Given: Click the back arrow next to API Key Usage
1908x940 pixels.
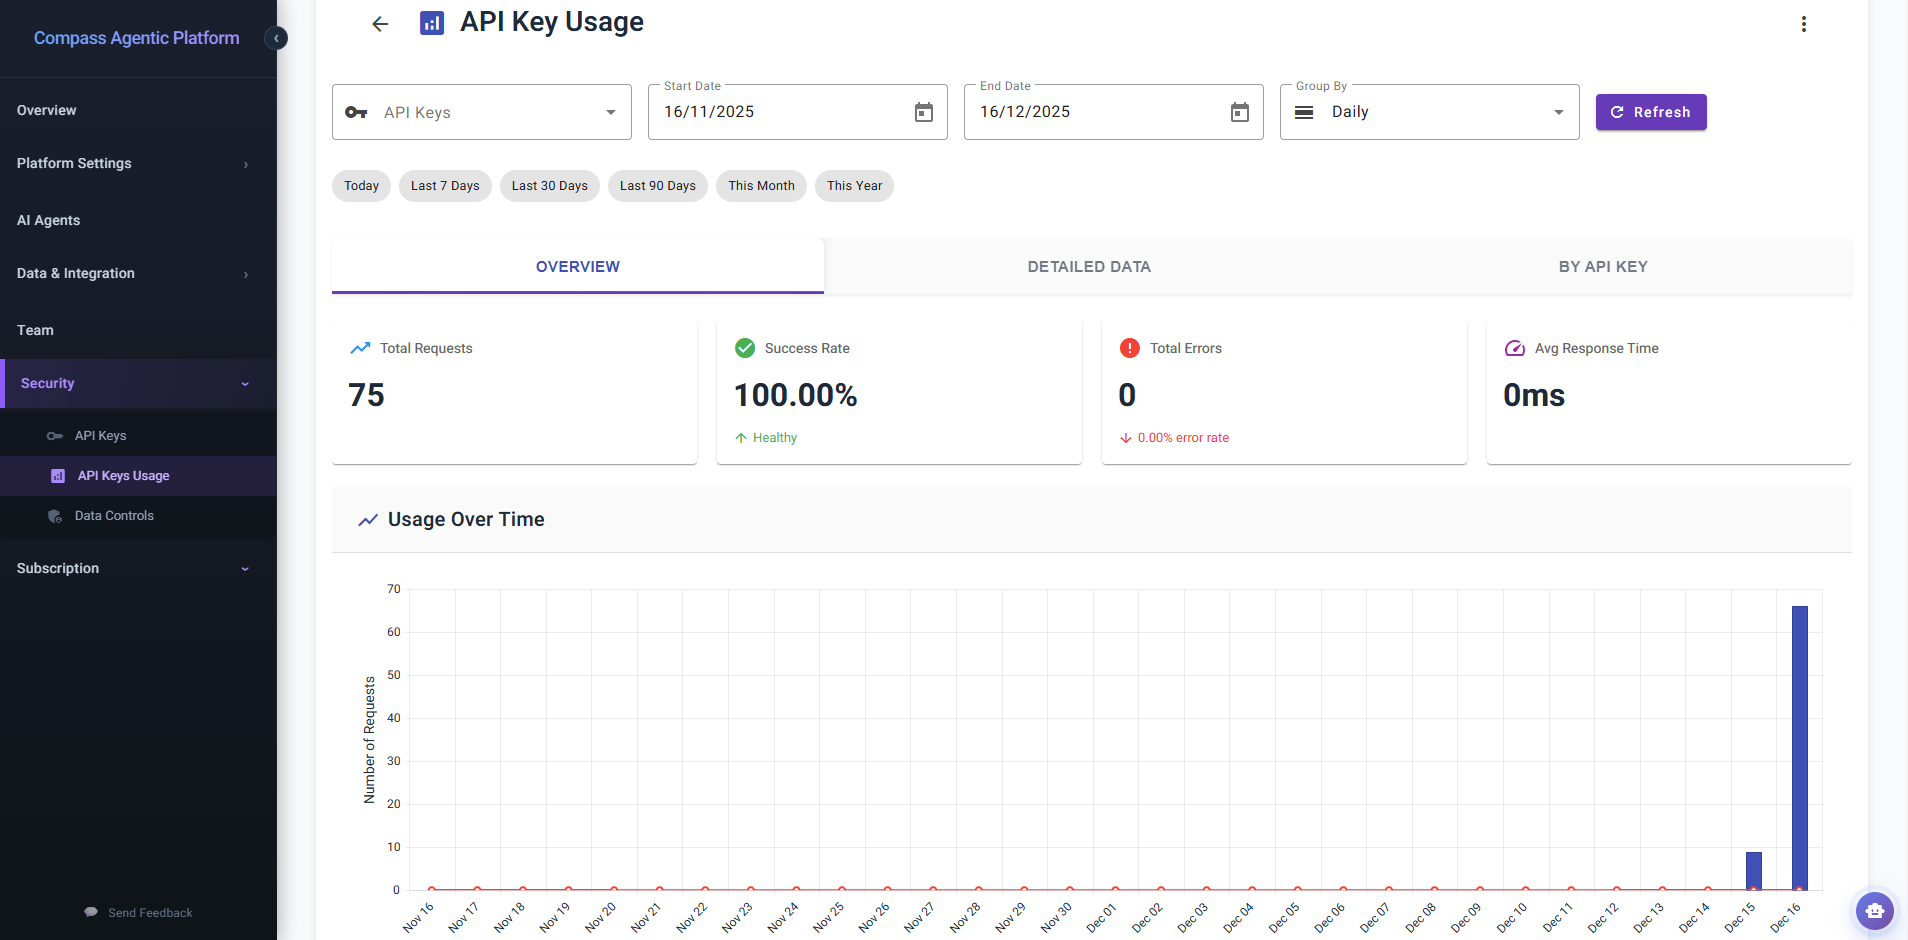Looking at the screenshot, I should [x=380, y=23].
